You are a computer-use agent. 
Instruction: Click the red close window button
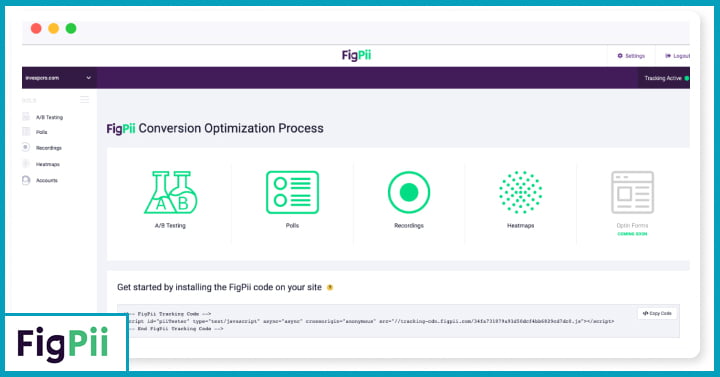click(36, 28)
